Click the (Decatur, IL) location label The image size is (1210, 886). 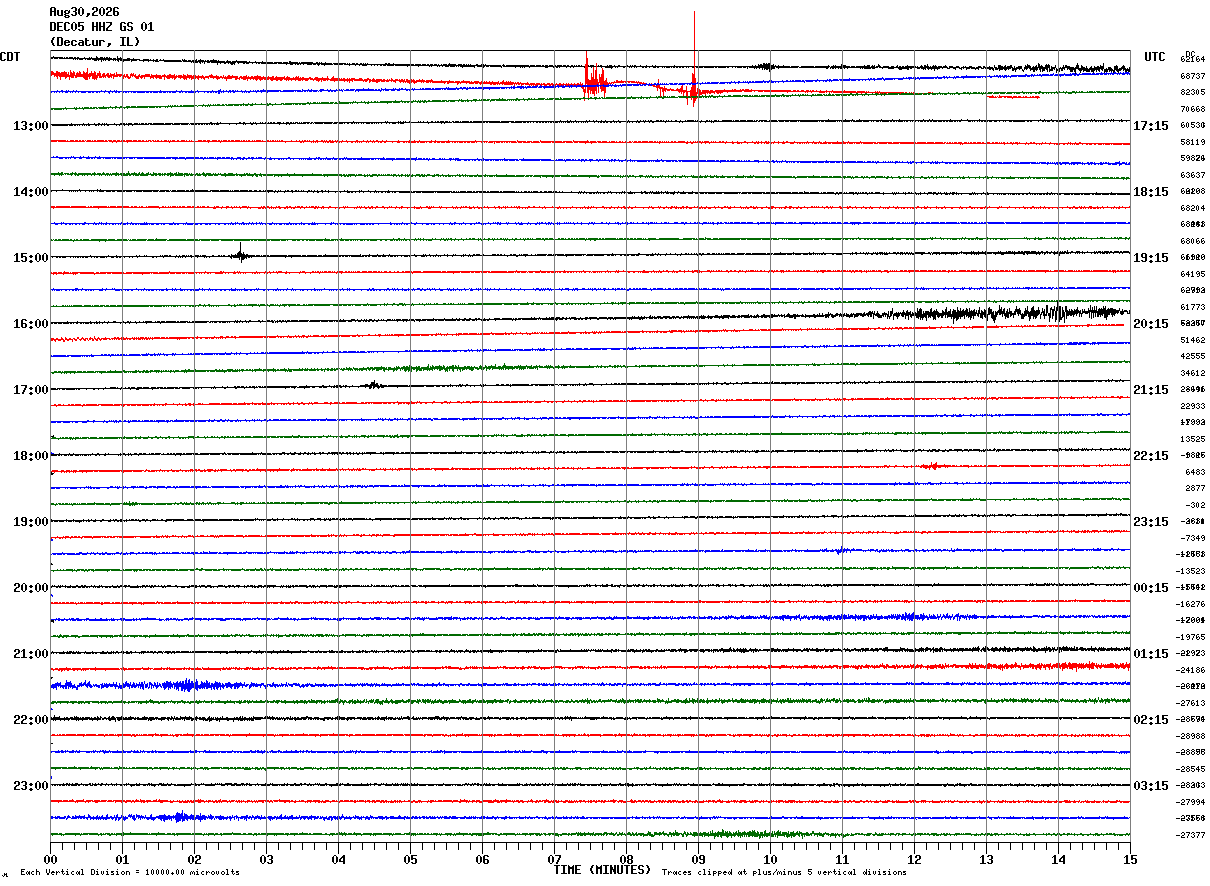coord(95,42)
